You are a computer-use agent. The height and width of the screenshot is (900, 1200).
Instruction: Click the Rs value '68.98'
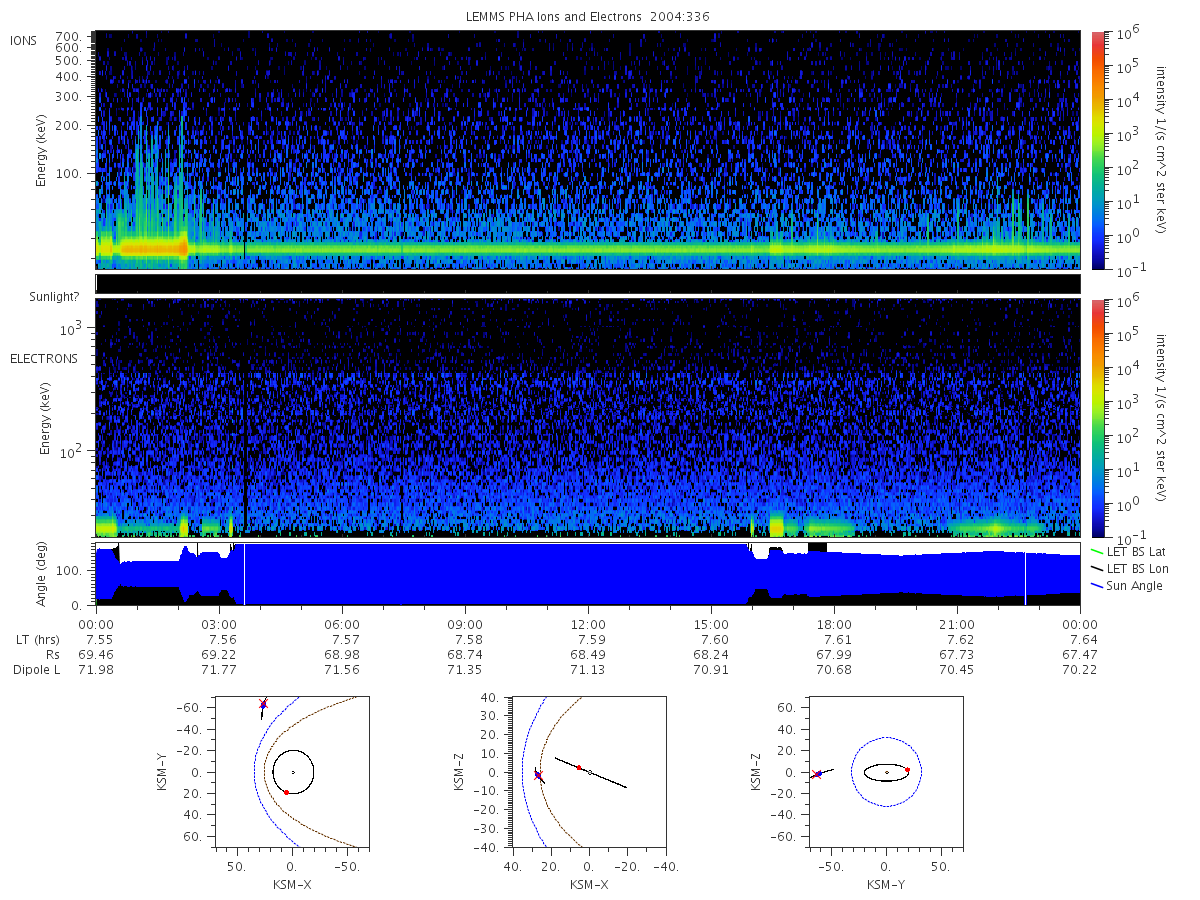[342, 655]
